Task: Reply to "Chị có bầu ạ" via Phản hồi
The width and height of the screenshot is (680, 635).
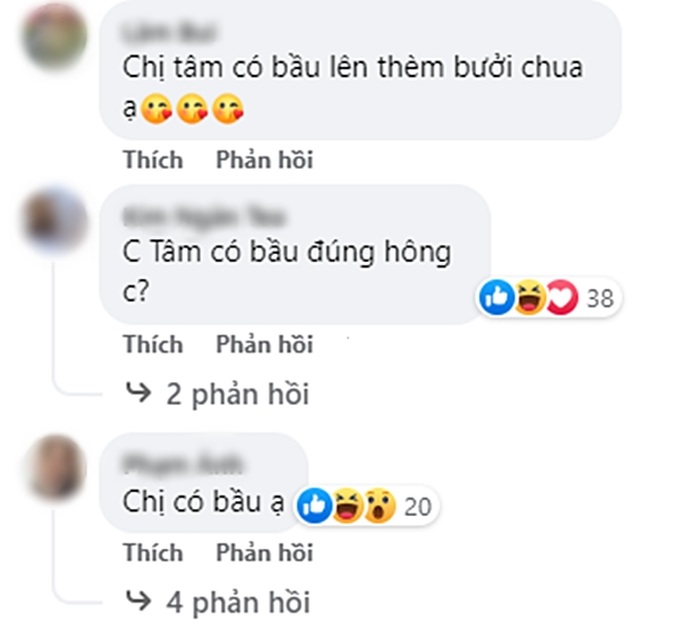Action: pyautogui.click(x=265, y=552)
